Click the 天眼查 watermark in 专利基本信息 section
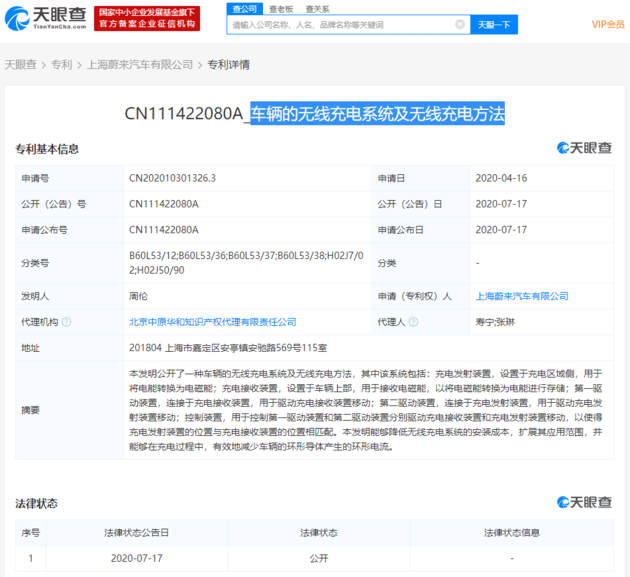 pos(585,148)
